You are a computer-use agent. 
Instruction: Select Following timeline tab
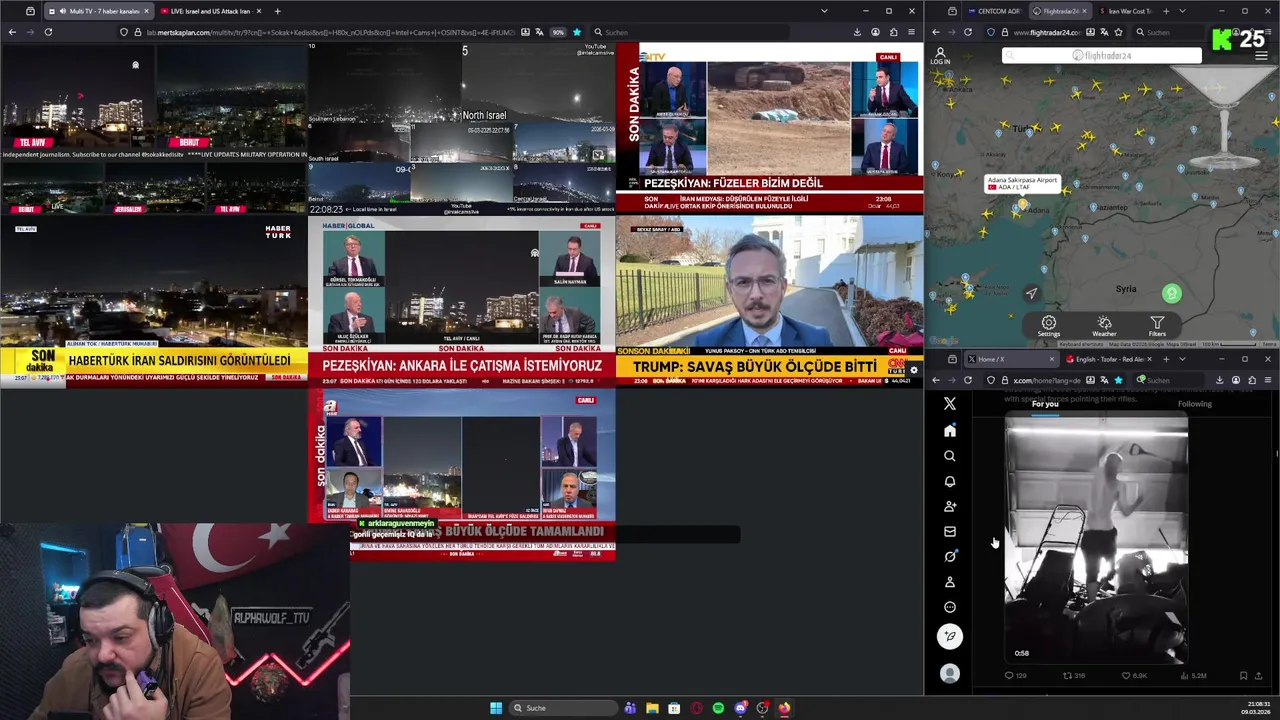click(x=1194, y=404)
